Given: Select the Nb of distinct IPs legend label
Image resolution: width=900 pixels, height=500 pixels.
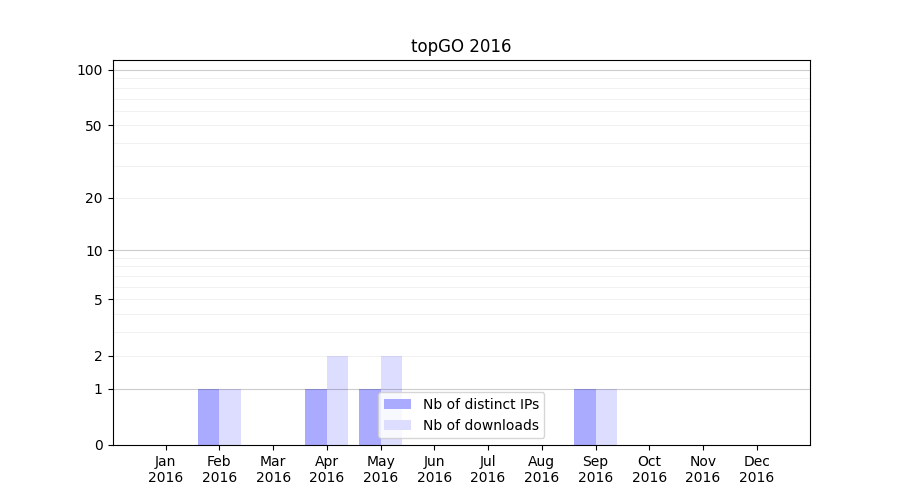Looking at the screenshot, I should [480, 404].
